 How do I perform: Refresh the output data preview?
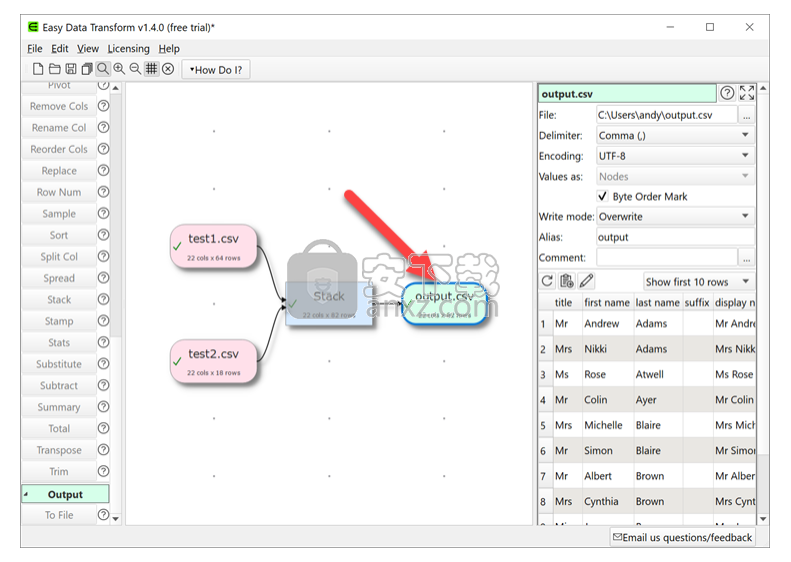tap(547, 281)
